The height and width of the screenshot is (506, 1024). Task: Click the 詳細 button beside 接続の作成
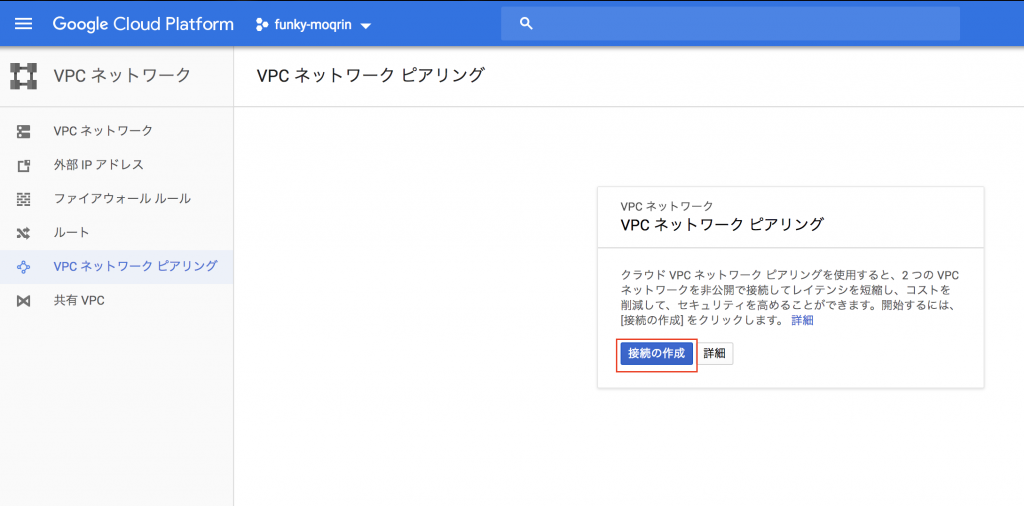714,353
